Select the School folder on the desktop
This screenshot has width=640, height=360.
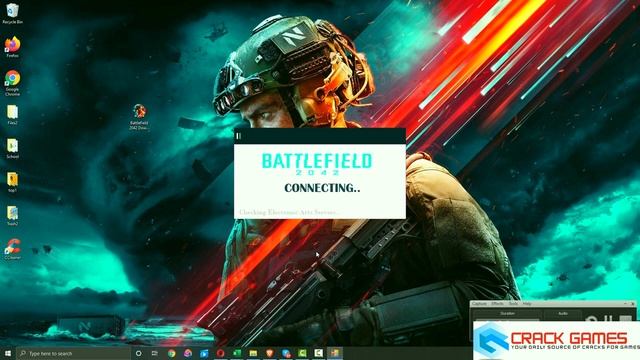12,149
